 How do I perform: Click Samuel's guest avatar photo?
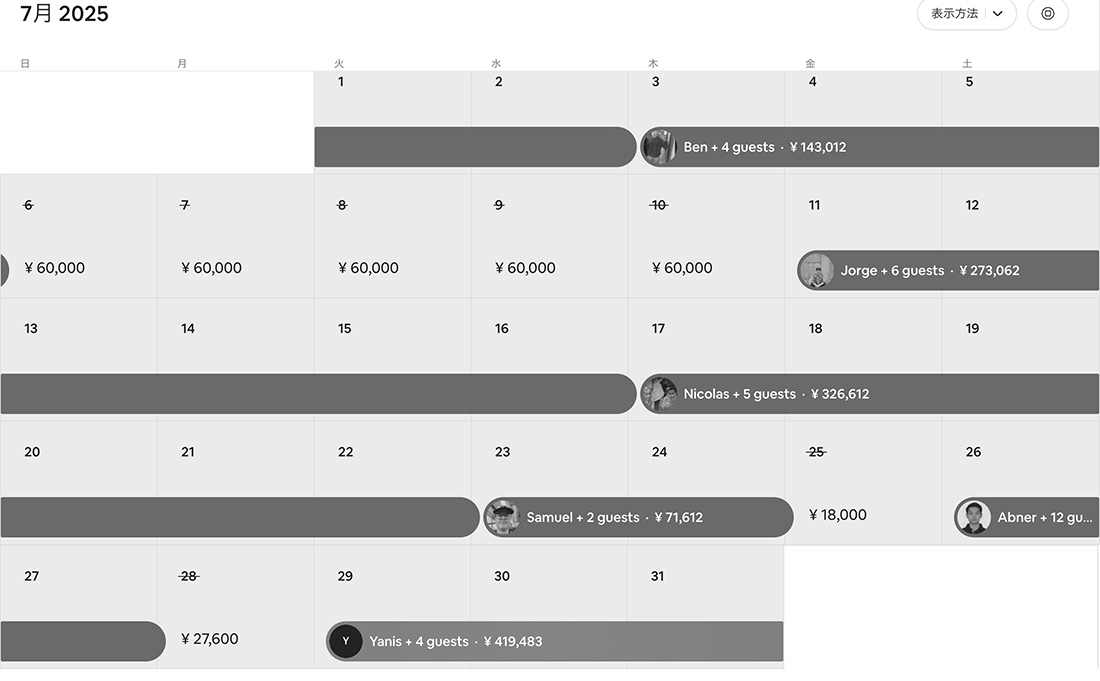pos(502,517)
